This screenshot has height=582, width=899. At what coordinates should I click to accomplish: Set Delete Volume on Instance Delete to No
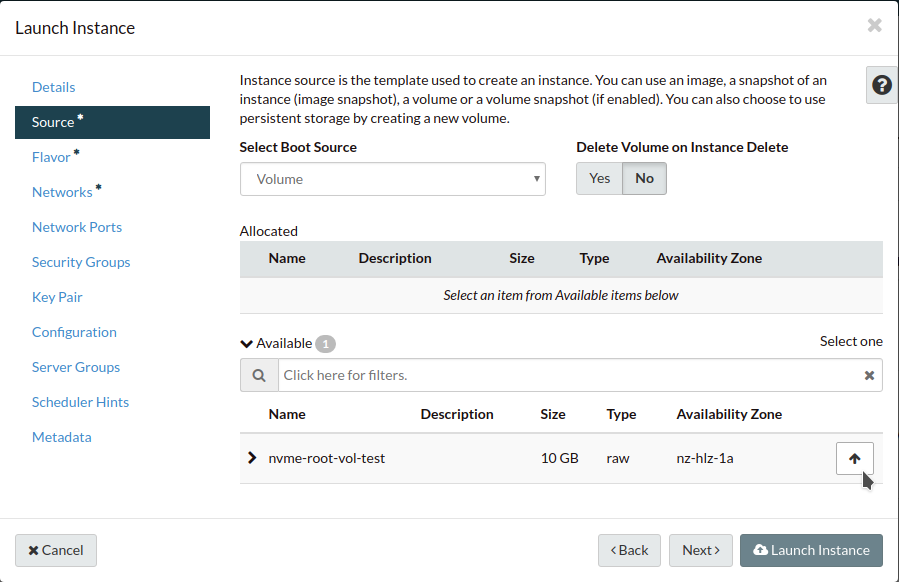pyautogui.click(x=644, y=178)
